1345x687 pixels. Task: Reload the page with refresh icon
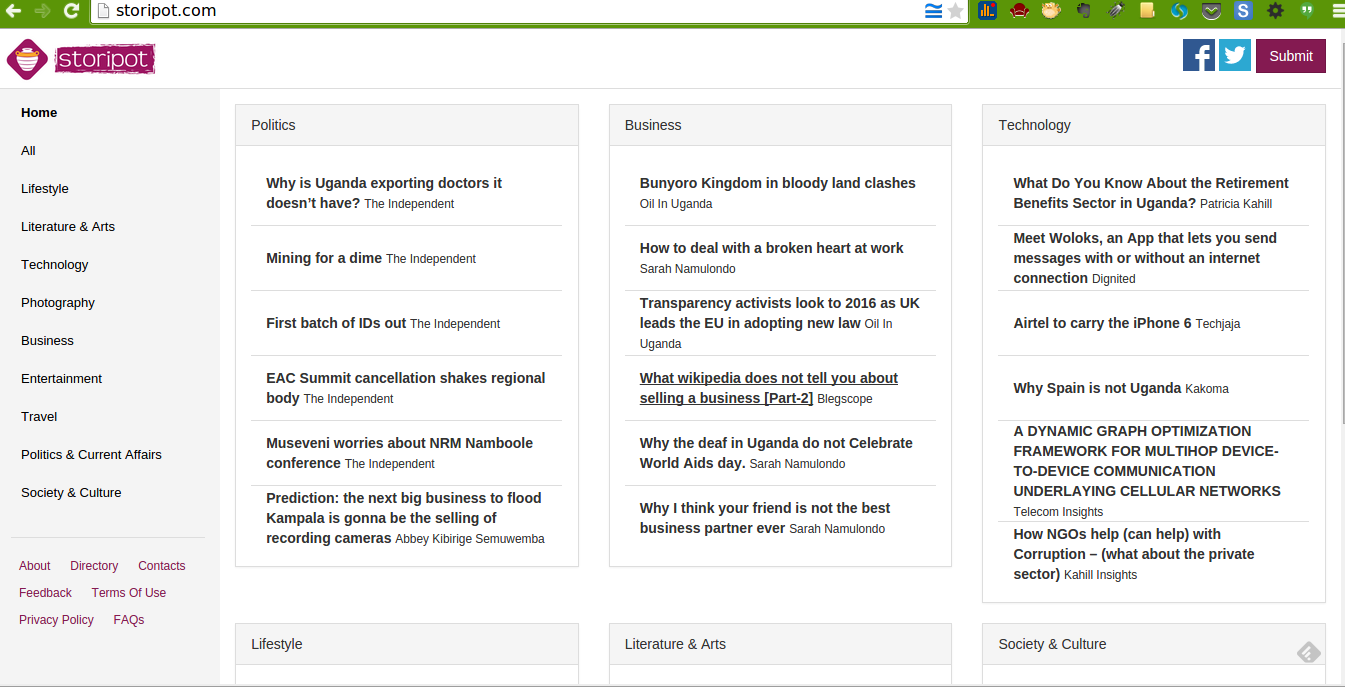71,11
